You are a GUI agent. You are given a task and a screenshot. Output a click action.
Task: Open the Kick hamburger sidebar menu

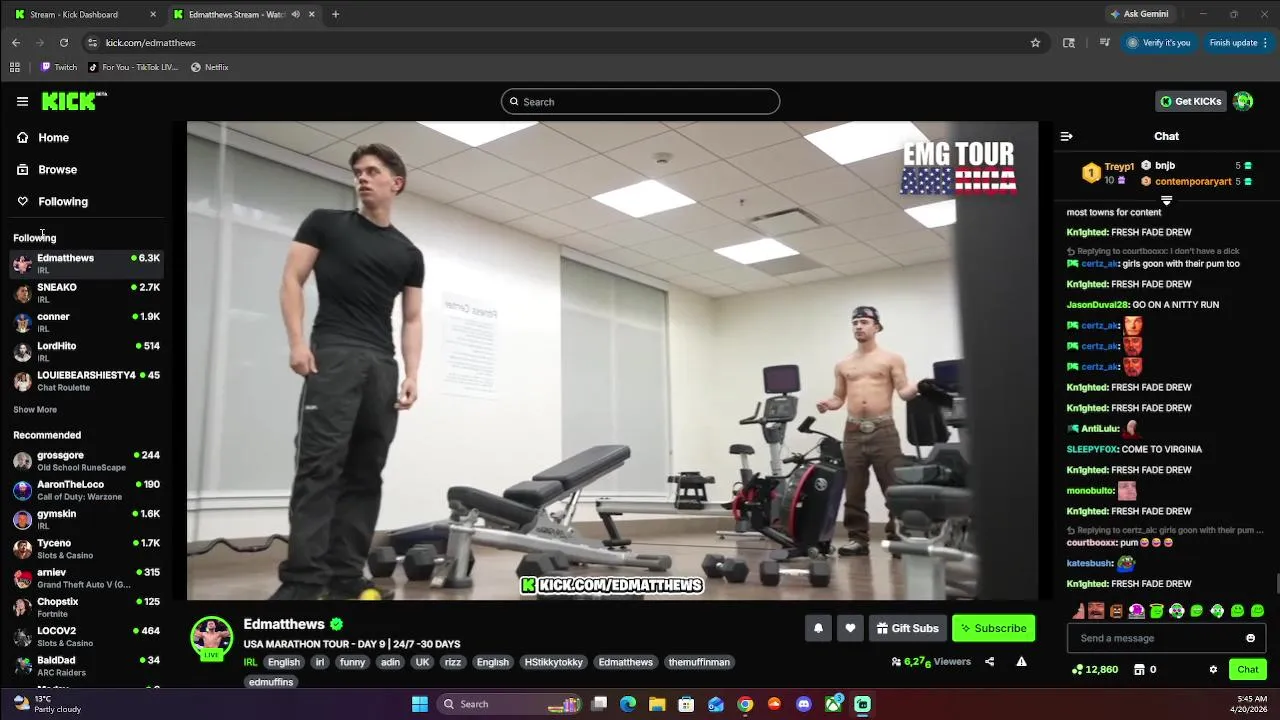click(x=22, y=101)
